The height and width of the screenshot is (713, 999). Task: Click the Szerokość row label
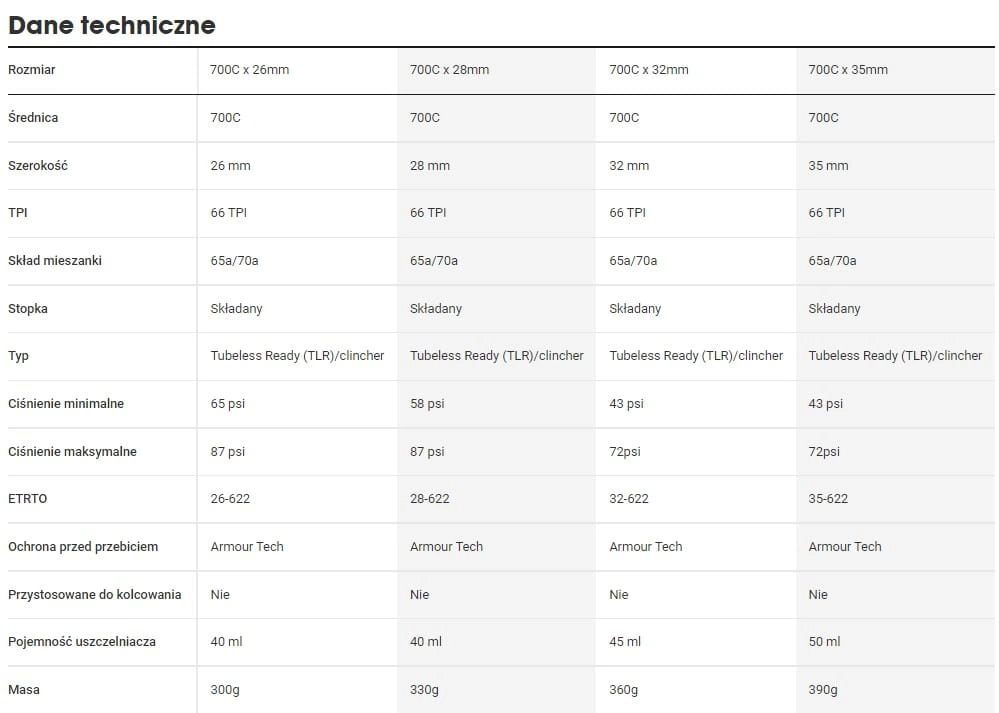coord(38,165)
